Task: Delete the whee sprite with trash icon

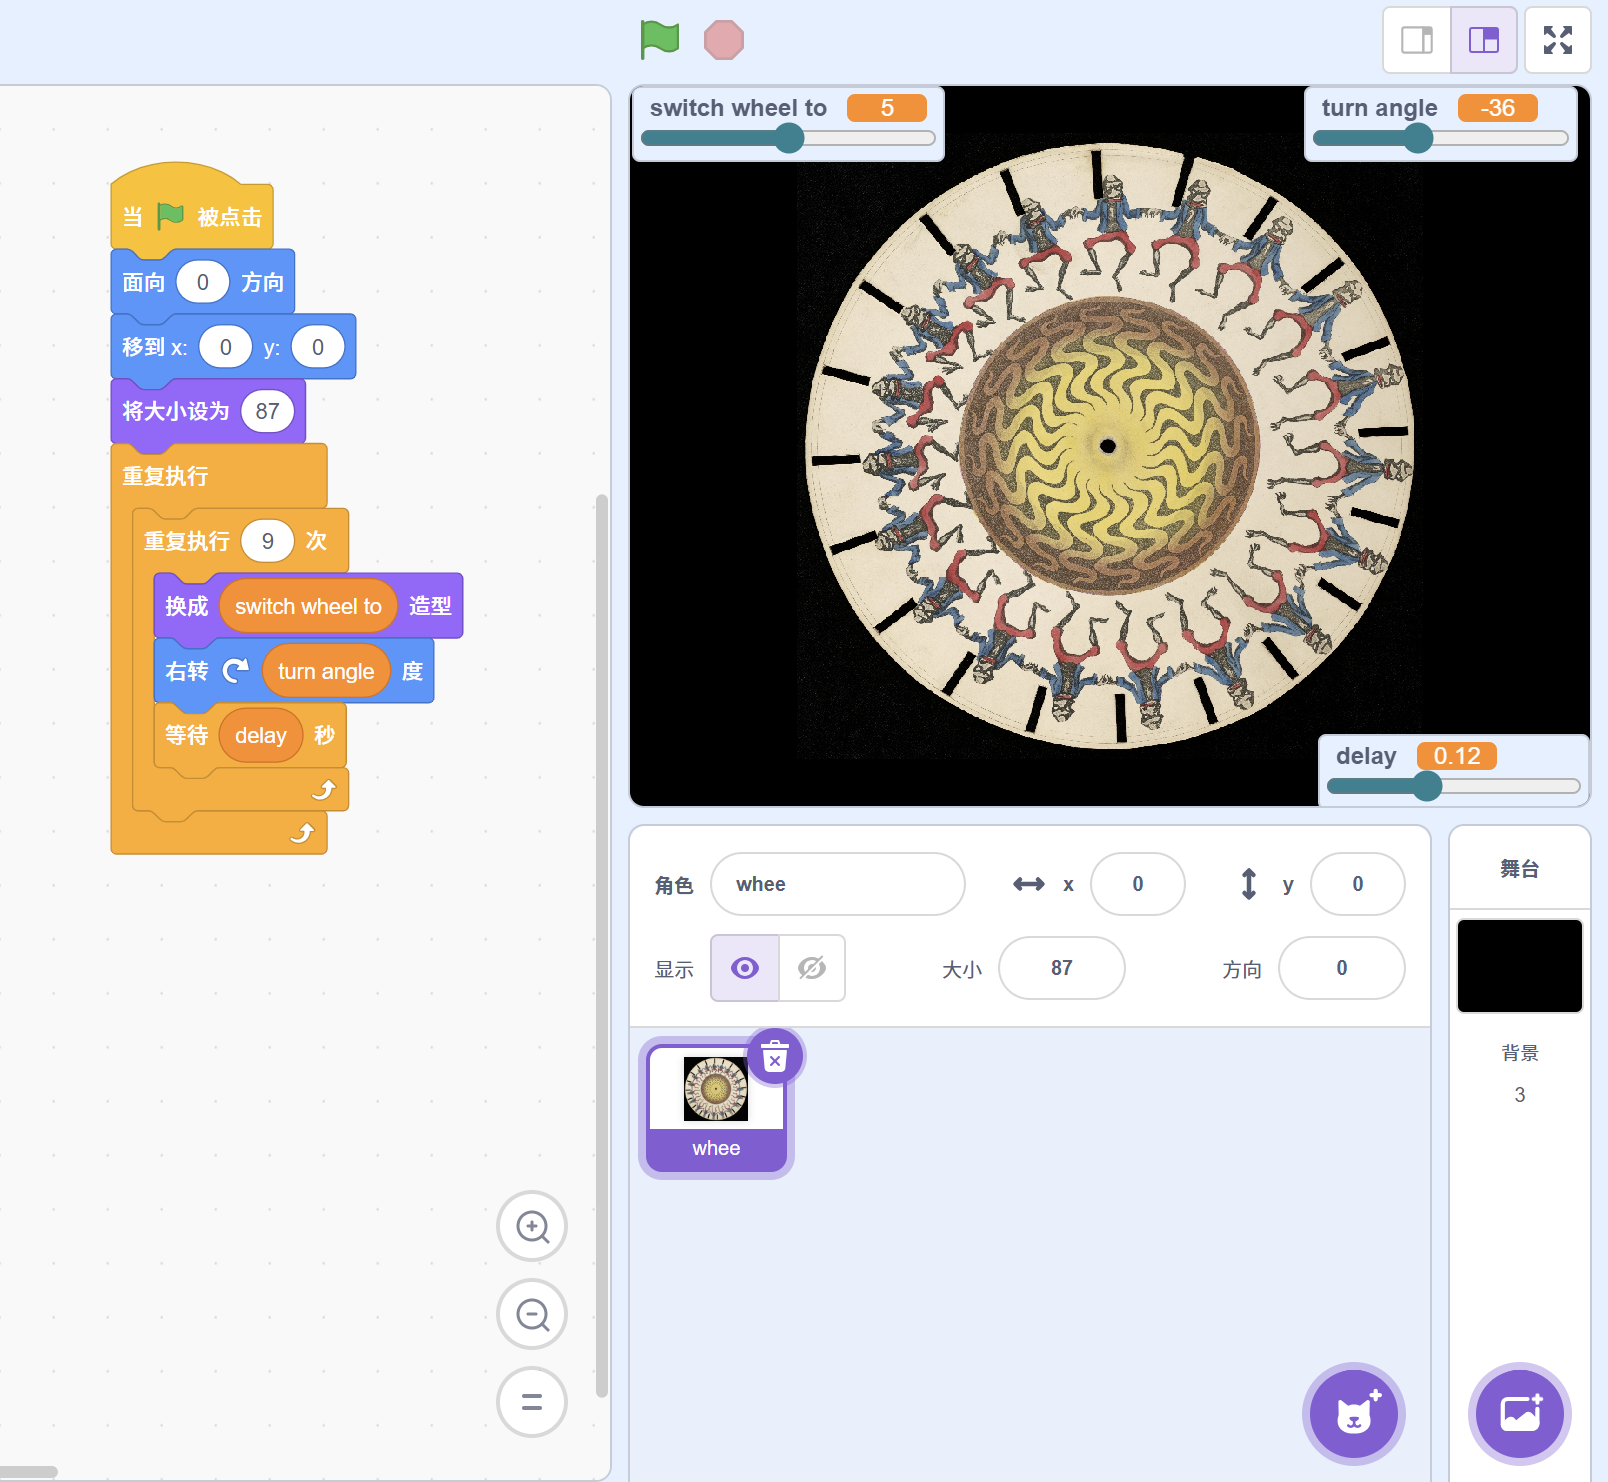Action: coord(775,1057)
